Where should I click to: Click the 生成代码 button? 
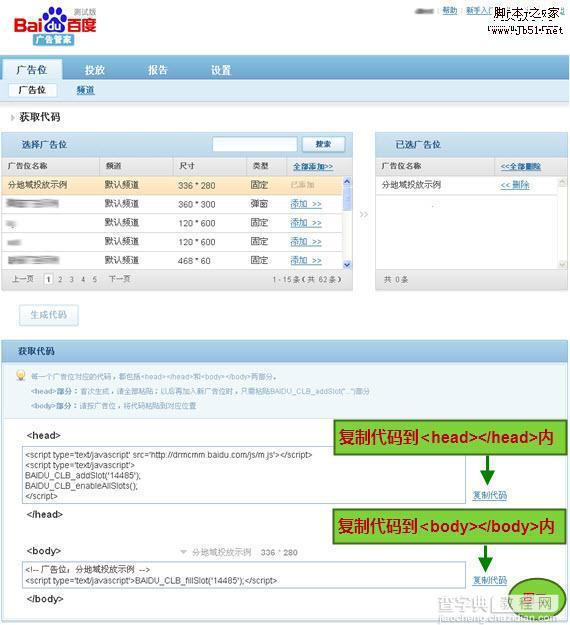pyautogui.click(x=49, y=315)
